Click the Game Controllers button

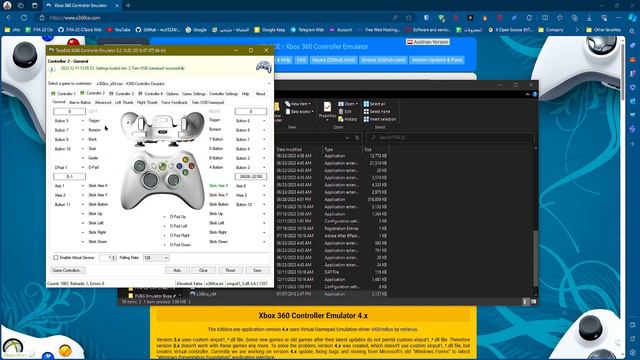click(x=67, y=270)
